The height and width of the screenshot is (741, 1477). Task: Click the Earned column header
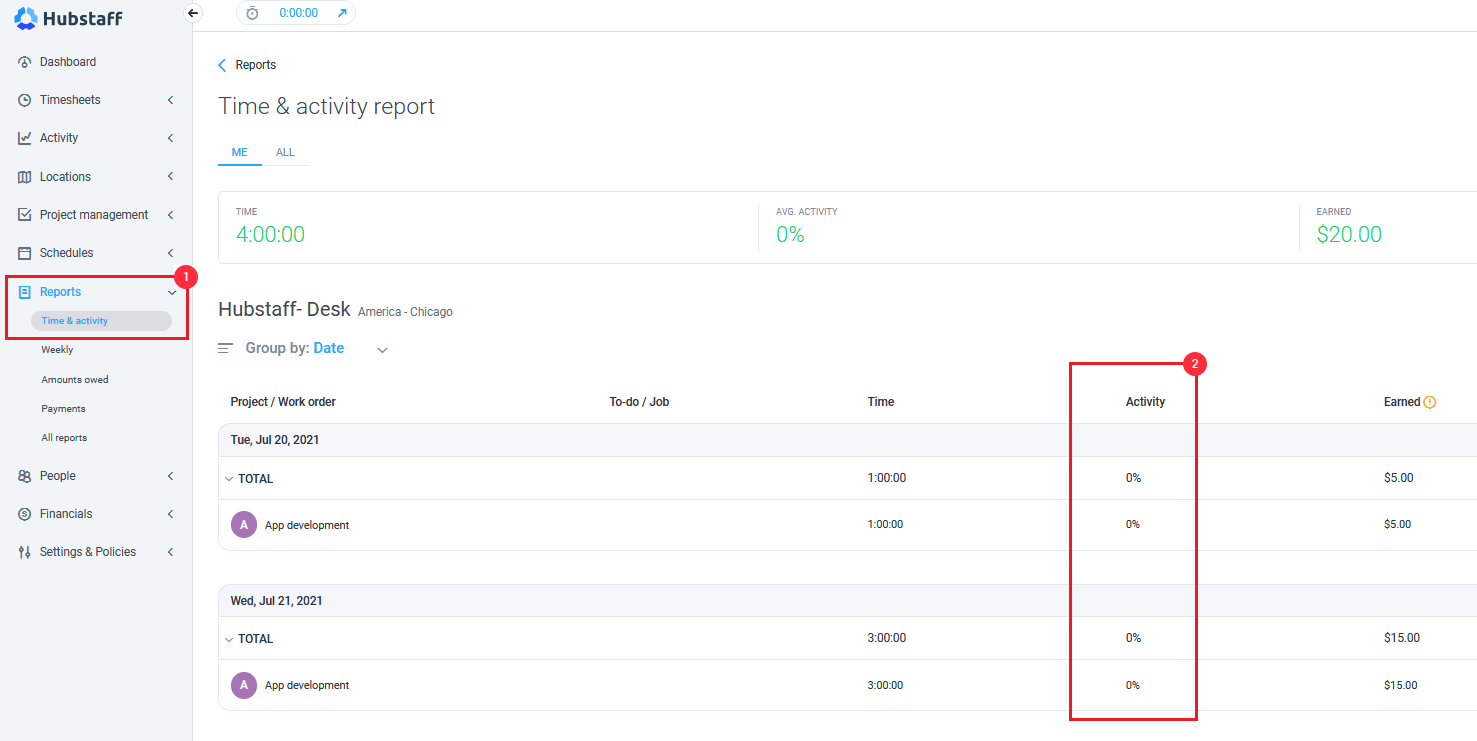pyautogui.click(x=1402, y=402)
